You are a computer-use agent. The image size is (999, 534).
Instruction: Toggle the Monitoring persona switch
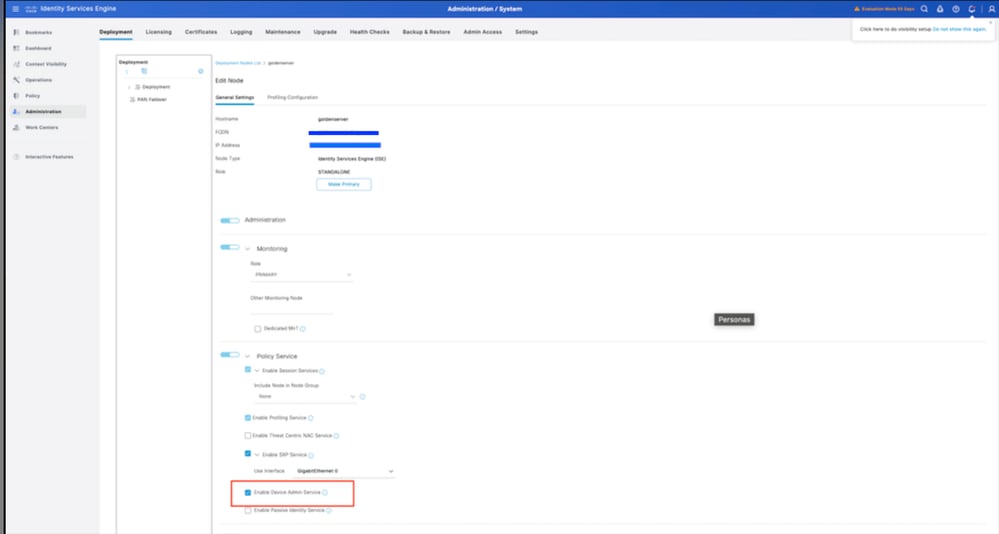(229, 247)
